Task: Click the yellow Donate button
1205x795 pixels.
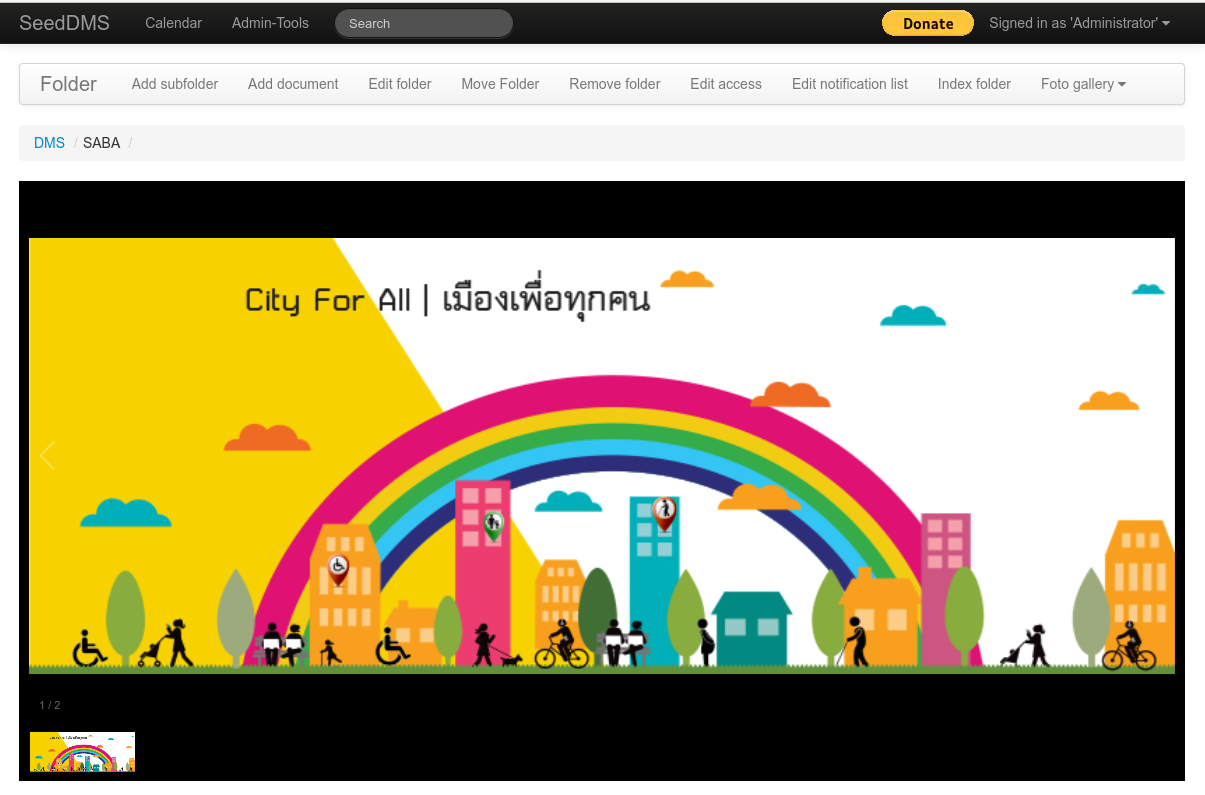Action: coord(927,23)
